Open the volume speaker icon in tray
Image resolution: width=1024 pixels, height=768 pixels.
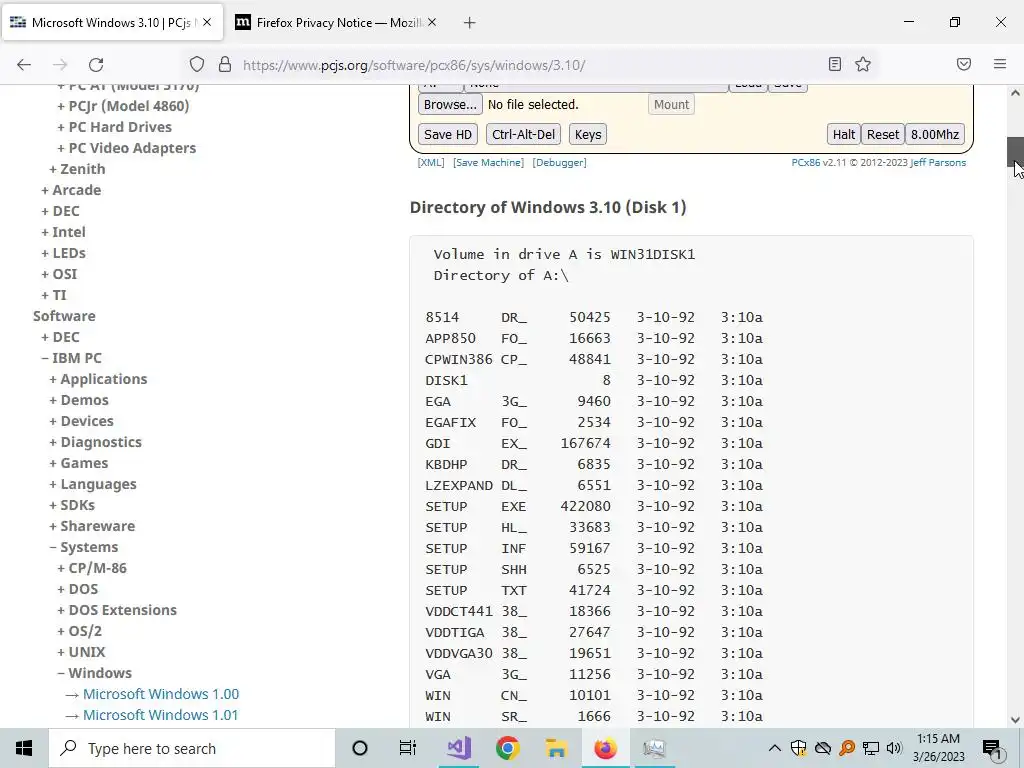tap(895, 748)
